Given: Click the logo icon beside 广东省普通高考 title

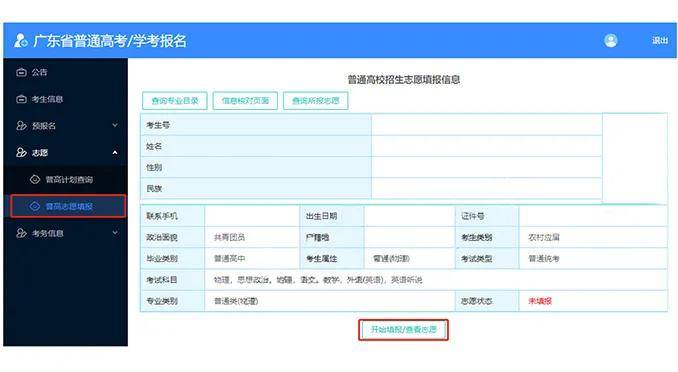Looking at the screenshot, I should coord(21,40).
